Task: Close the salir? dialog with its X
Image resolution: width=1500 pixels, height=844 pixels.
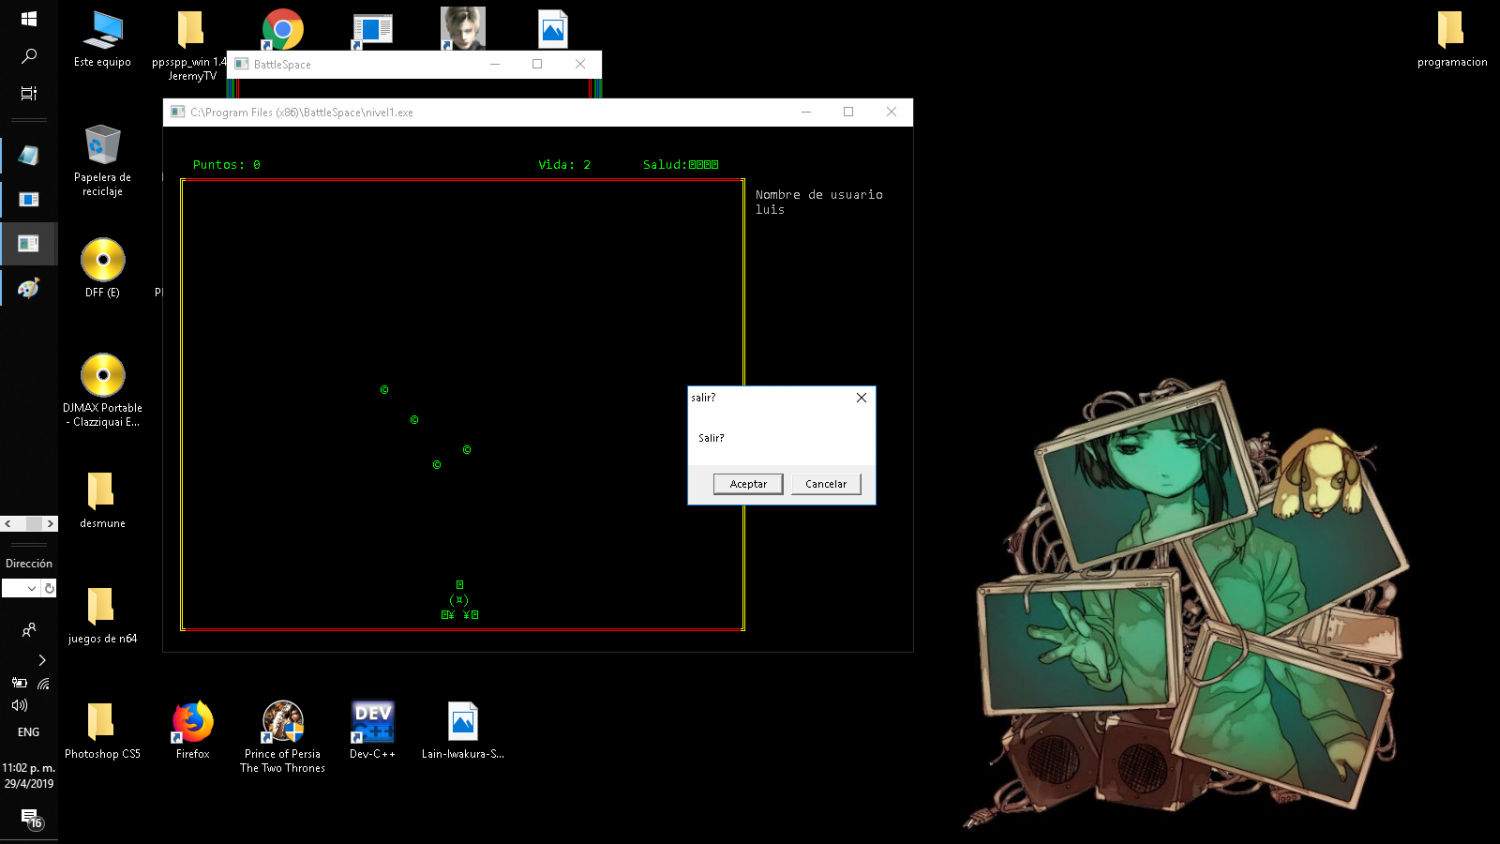Action: [861, 398]
